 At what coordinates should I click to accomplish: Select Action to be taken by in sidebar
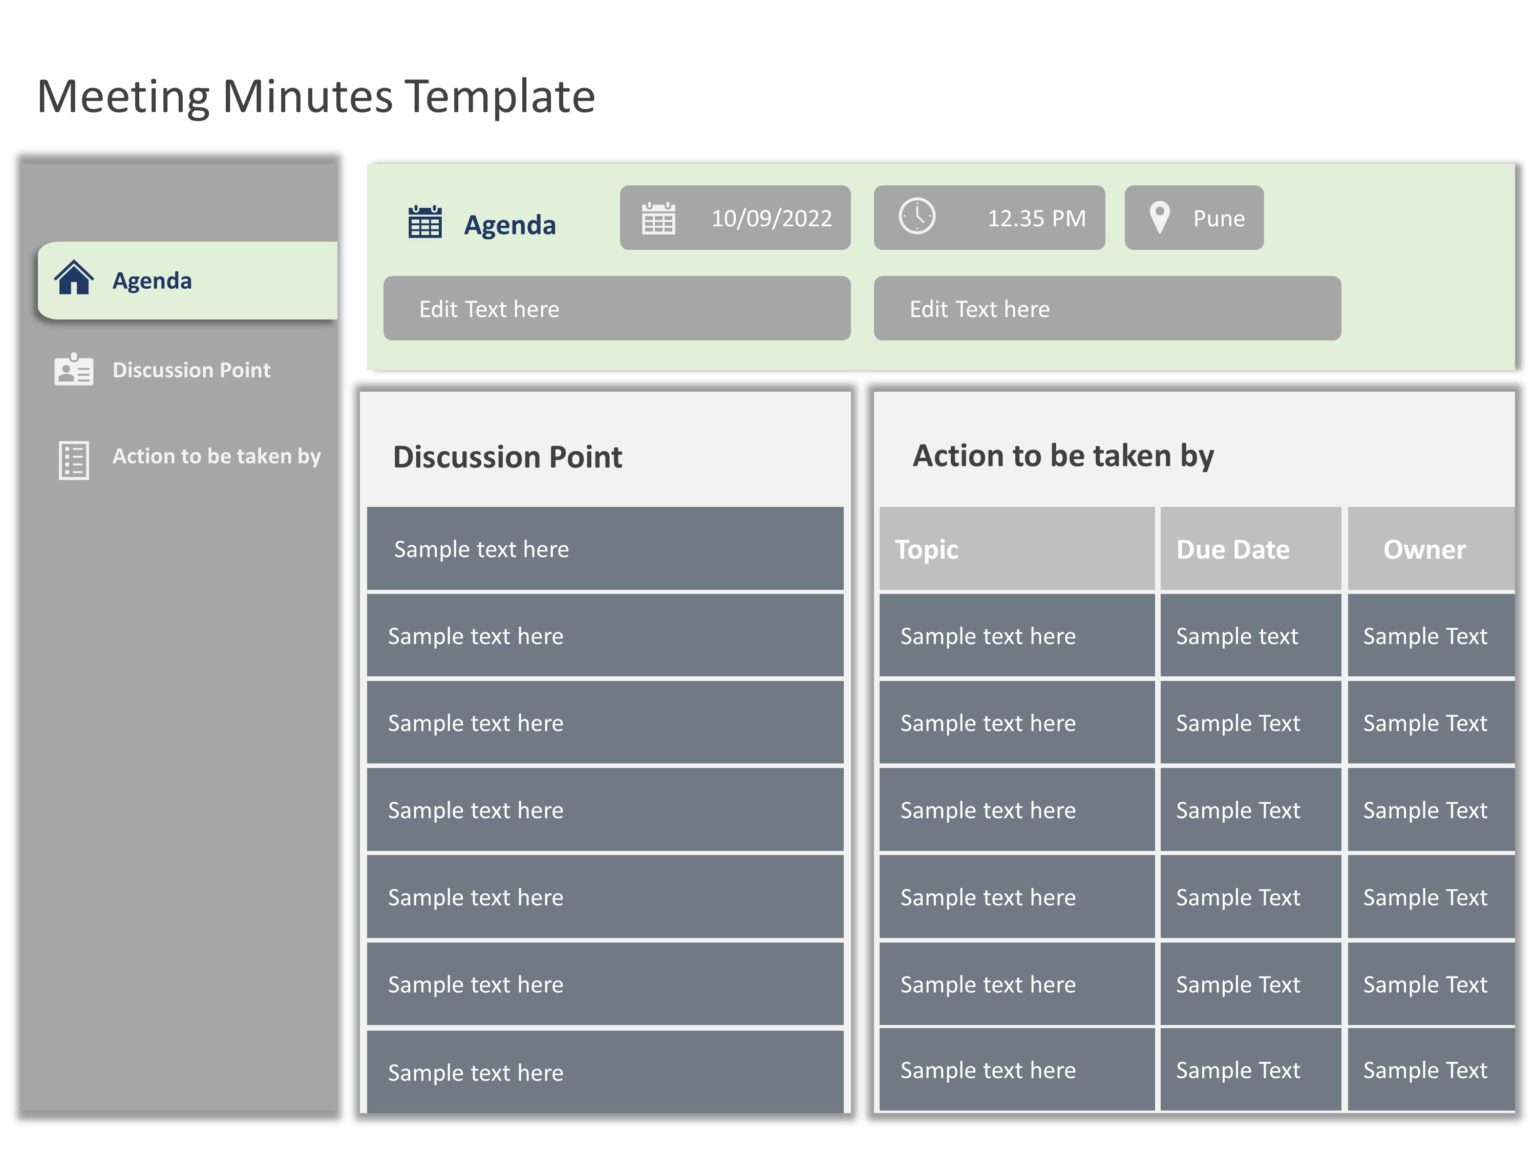216,456
